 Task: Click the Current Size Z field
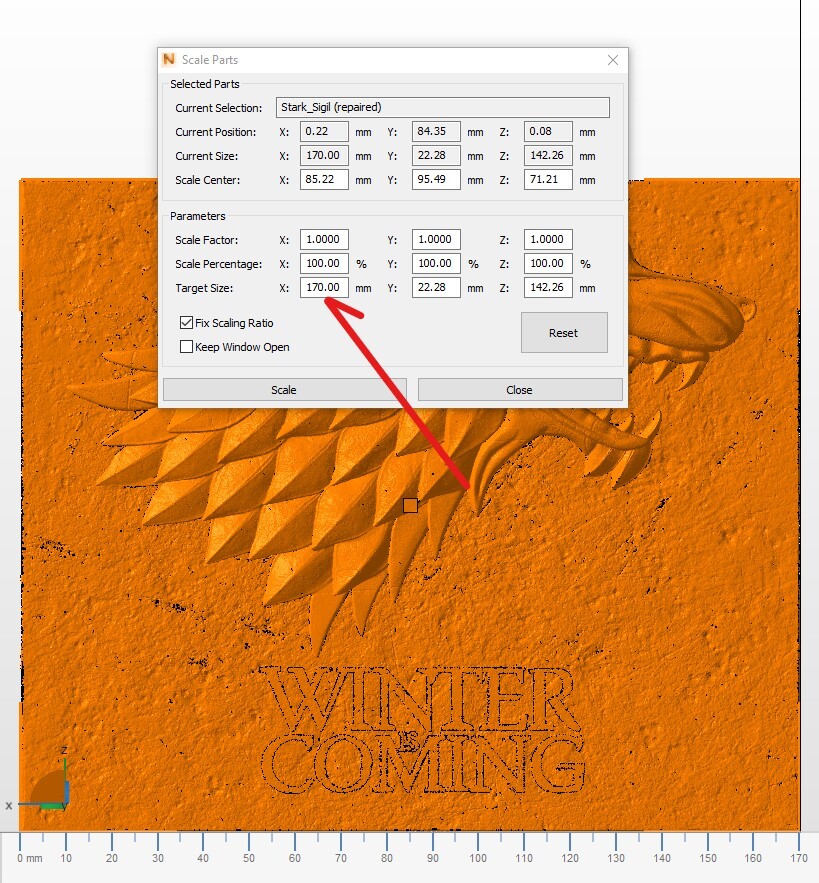(548, 155)
